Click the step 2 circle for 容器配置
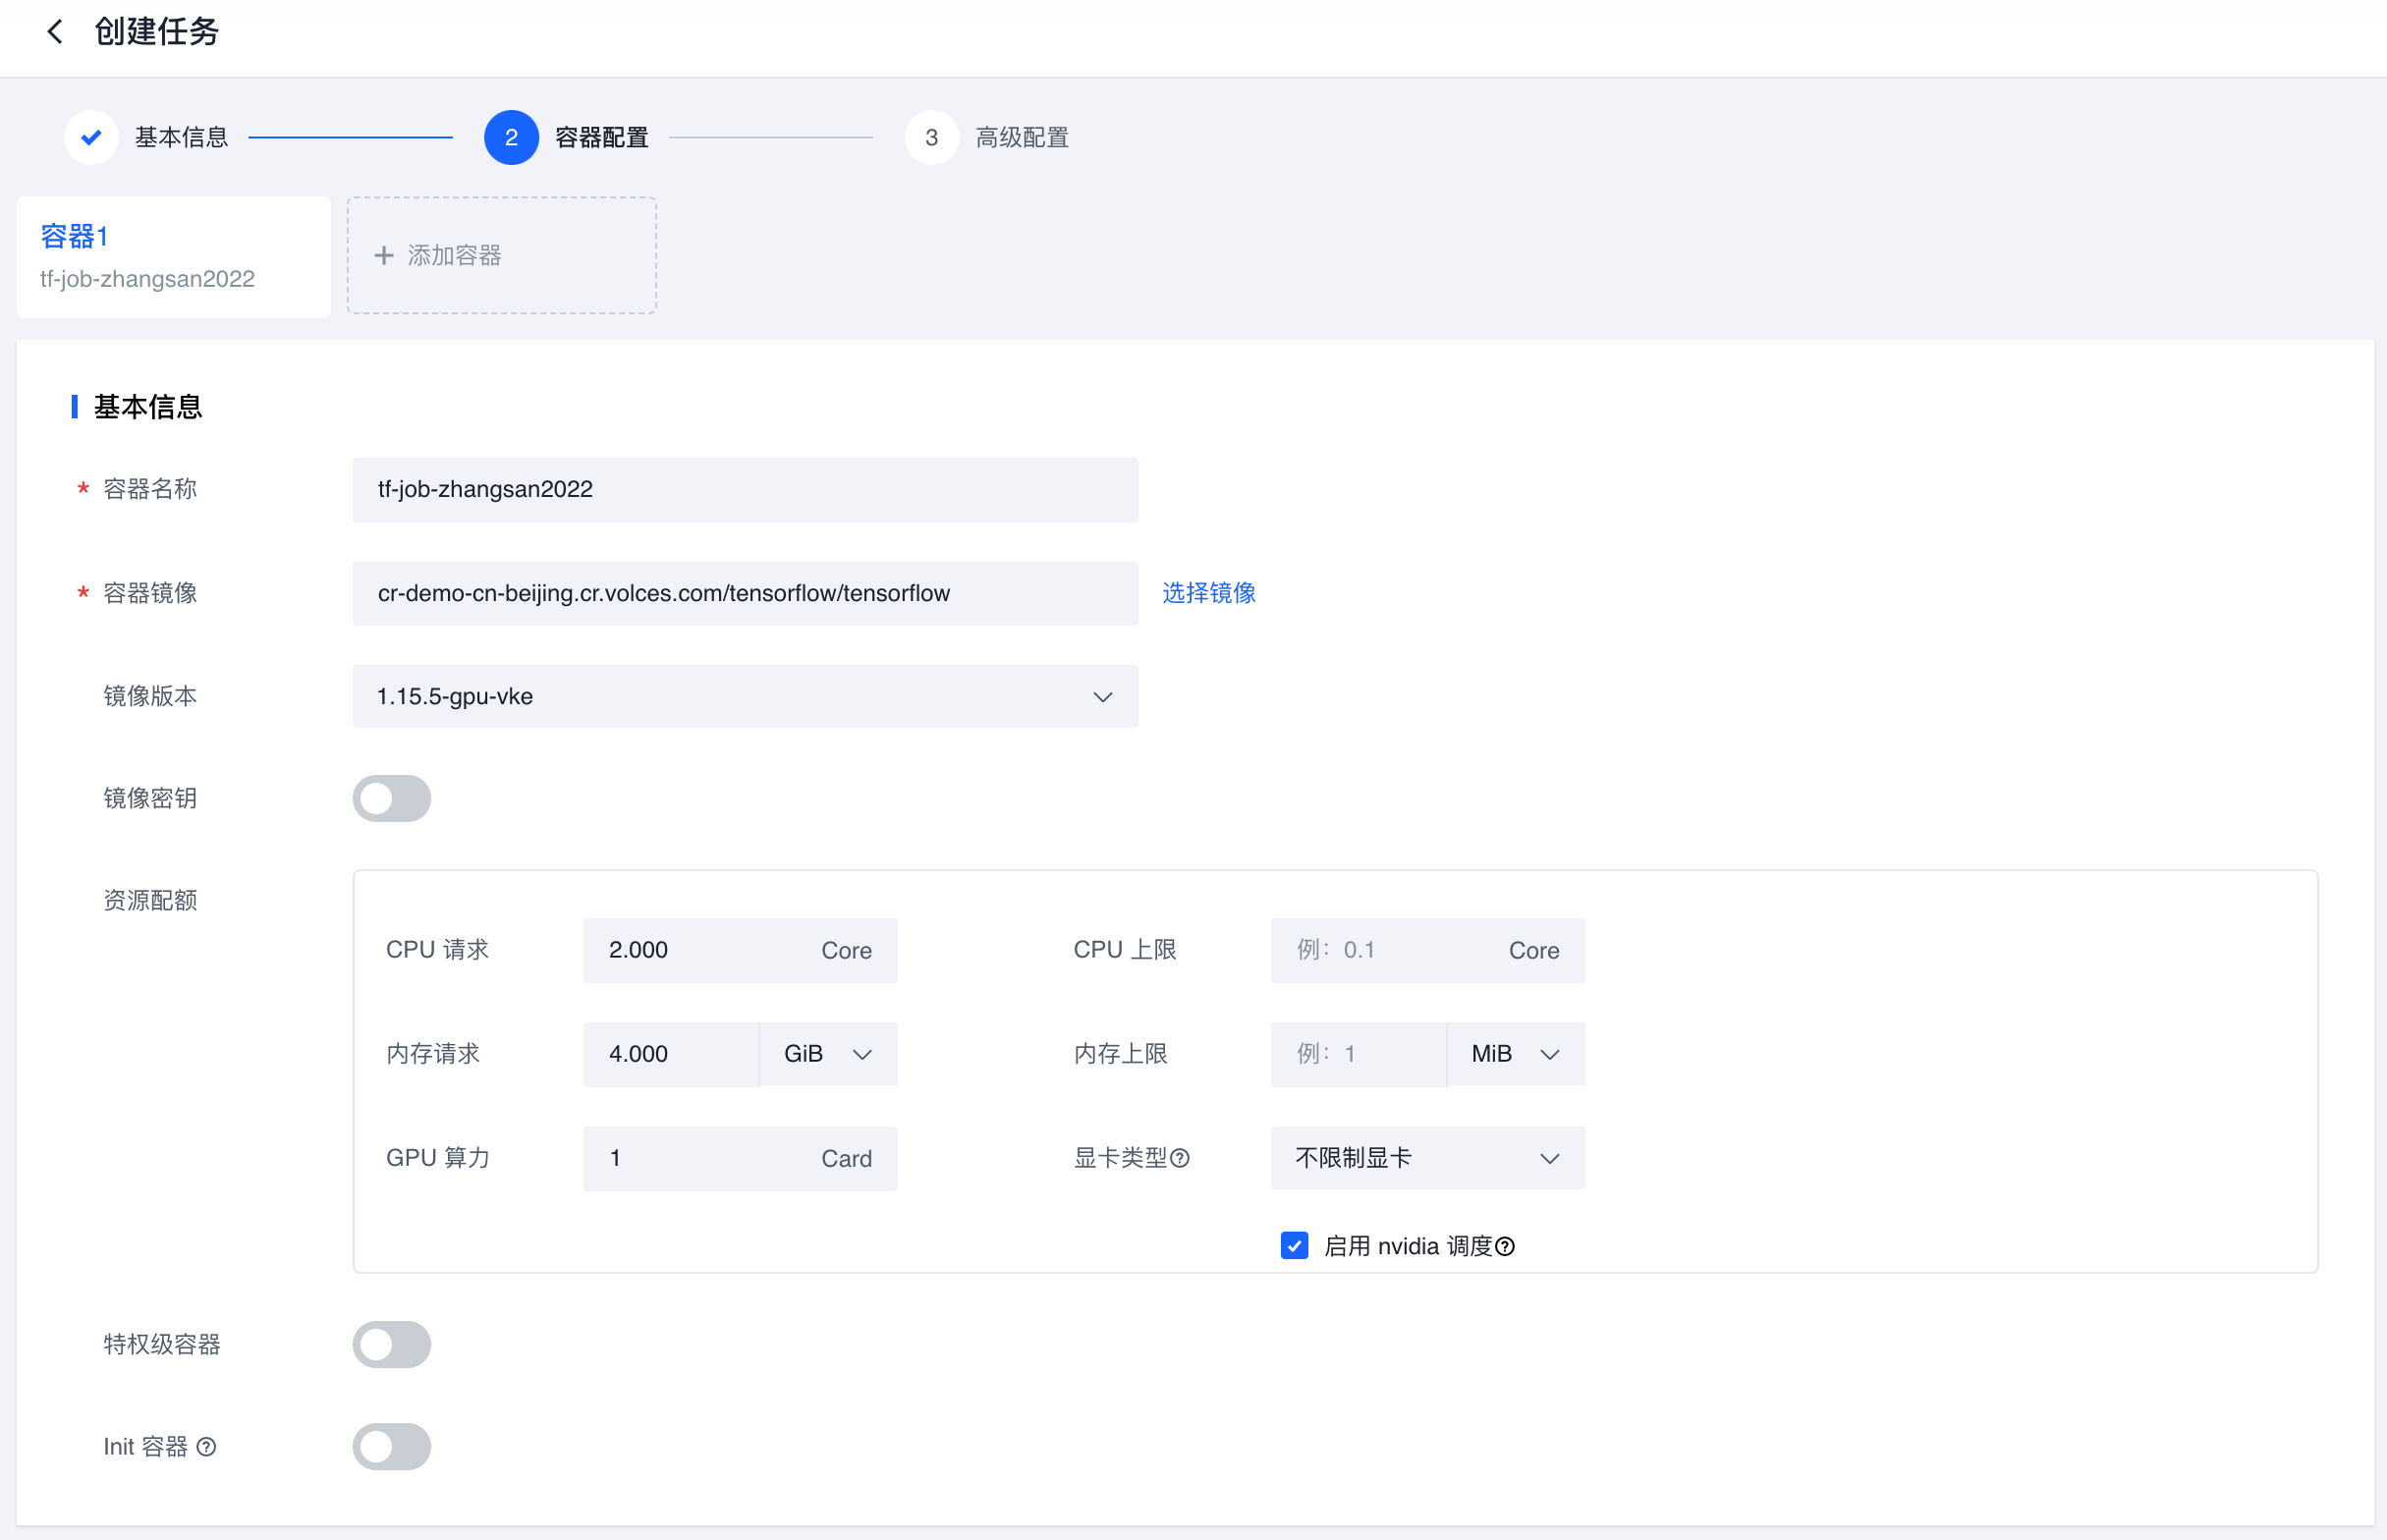The height and width of the screenshot is (1540, 2387). click(x=511, y=137)
